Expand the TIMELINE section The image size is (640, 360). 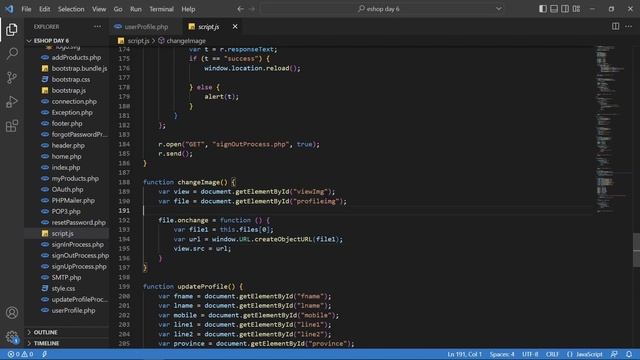point(47,343)
